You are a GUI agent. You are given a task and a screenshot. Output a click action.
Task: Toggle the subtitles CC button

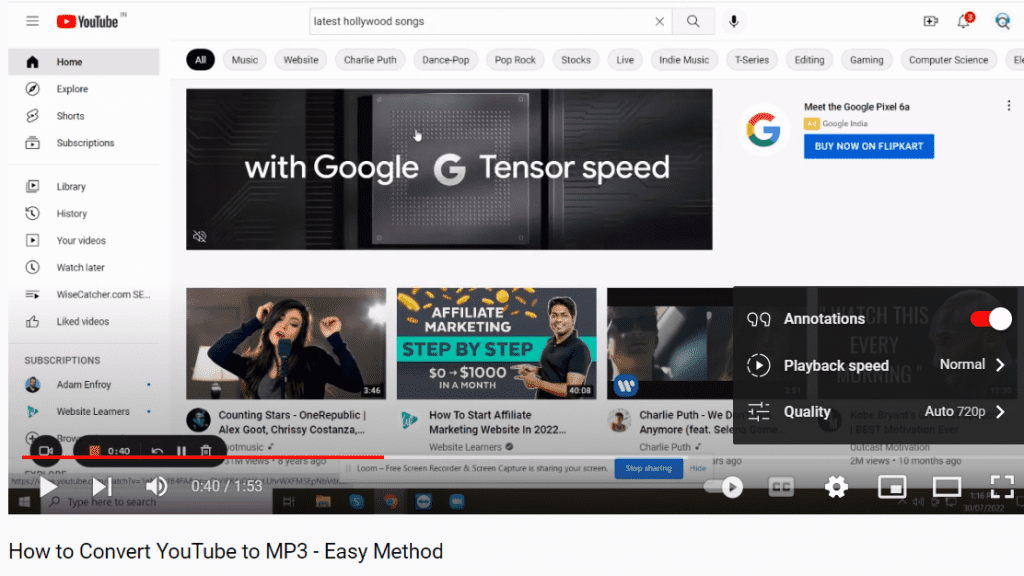coord(781,487)
